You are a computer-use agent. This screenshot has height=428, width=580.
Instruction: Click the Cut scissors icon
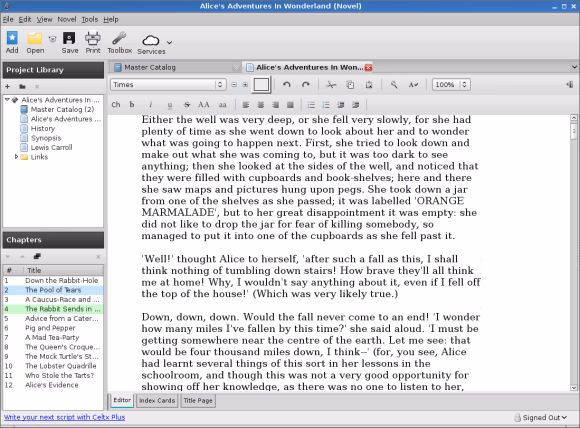coord(331,85)
